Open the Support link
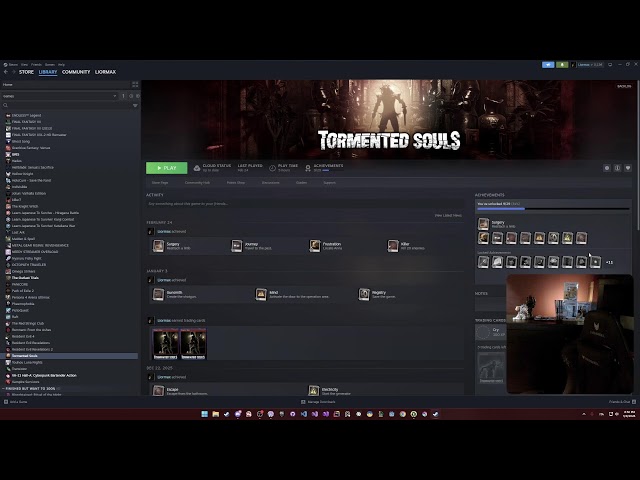The height and width of the screenshot is (480, 640). pyautogui.click(x=329, y=182)
